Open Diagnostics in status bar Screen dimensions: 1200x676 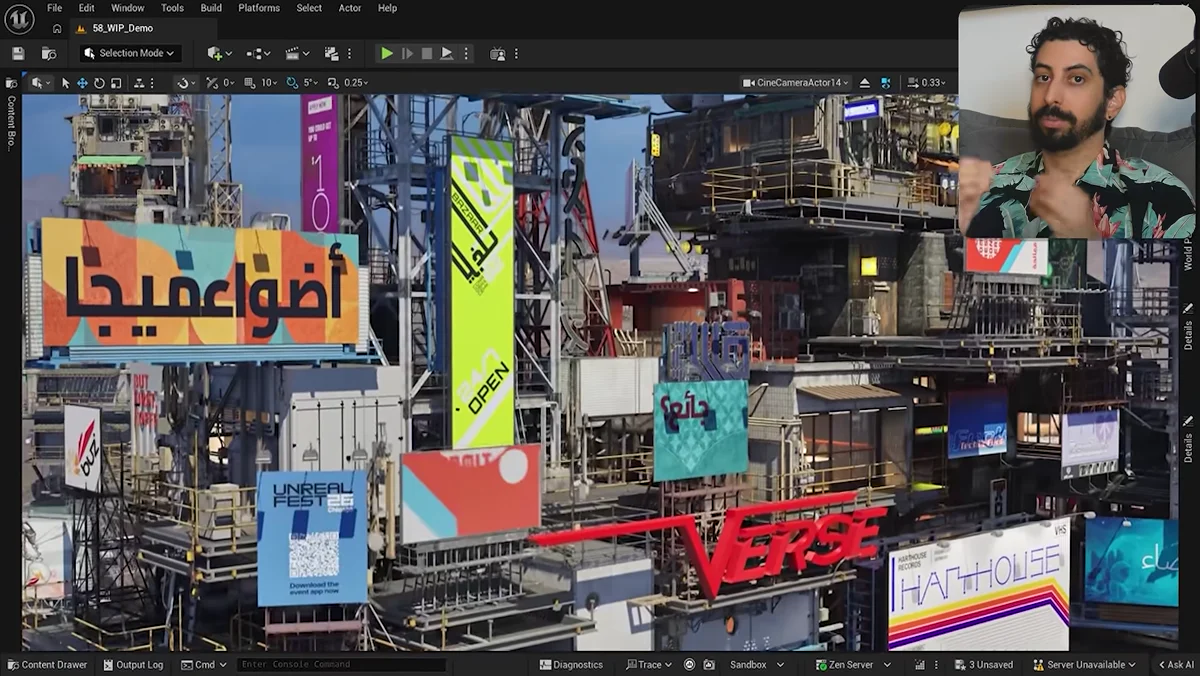[571, 664]
